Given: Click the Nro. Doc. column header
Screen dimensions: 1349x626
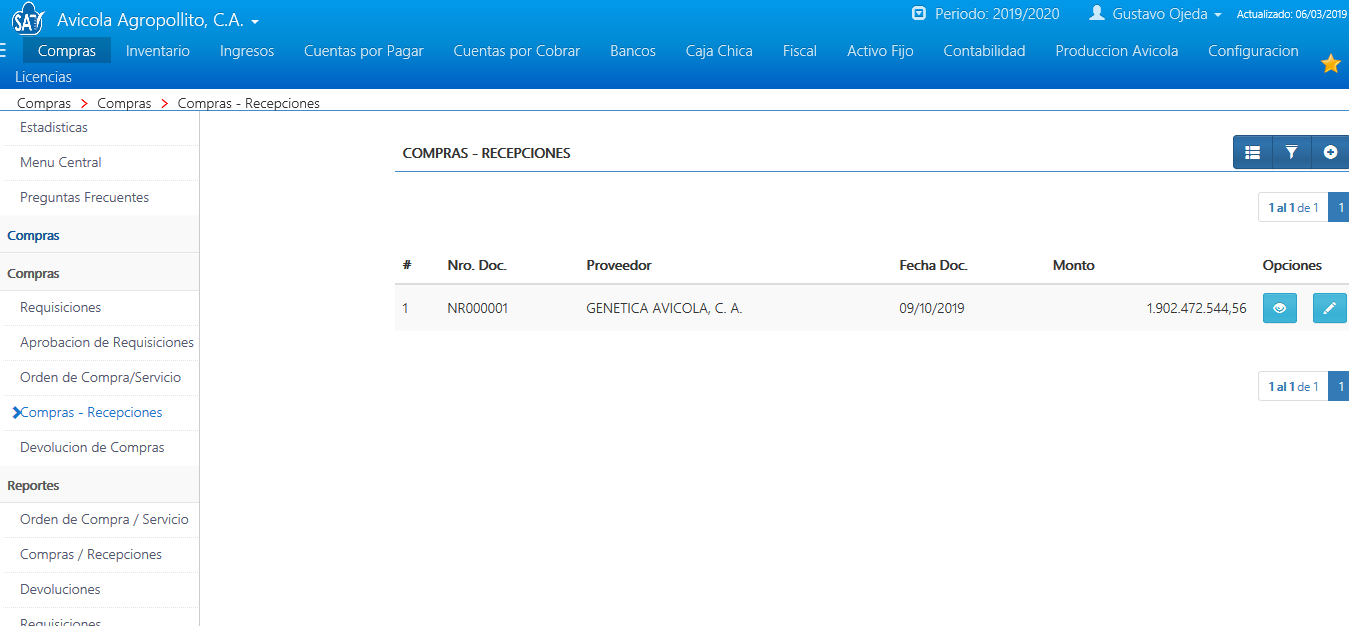Looking at the screenshot, I should click(x=477, y=265).
